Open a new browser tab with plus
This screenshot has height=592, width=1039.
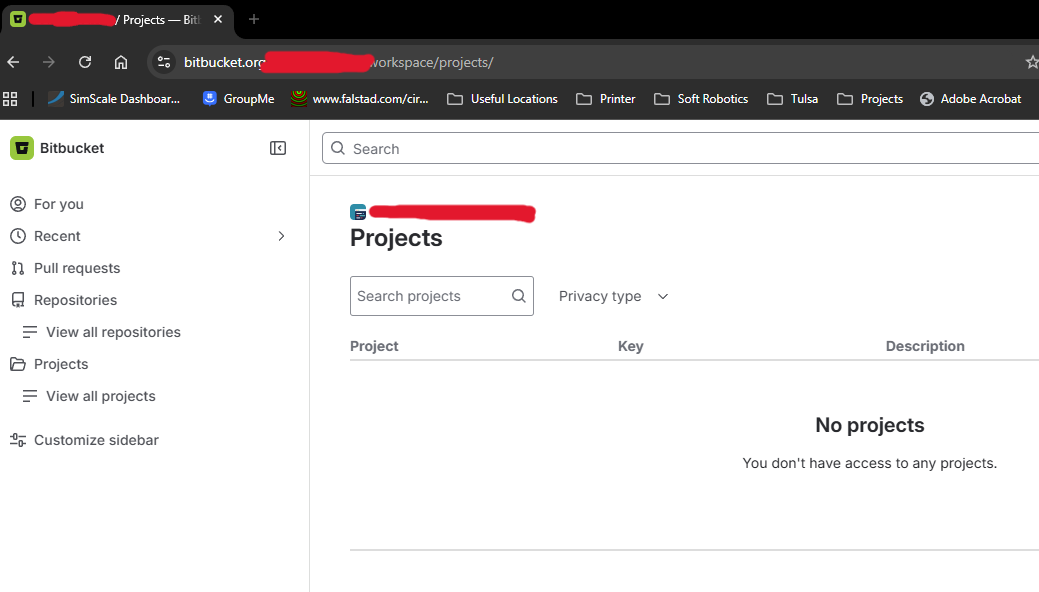[x=254, y=19]
